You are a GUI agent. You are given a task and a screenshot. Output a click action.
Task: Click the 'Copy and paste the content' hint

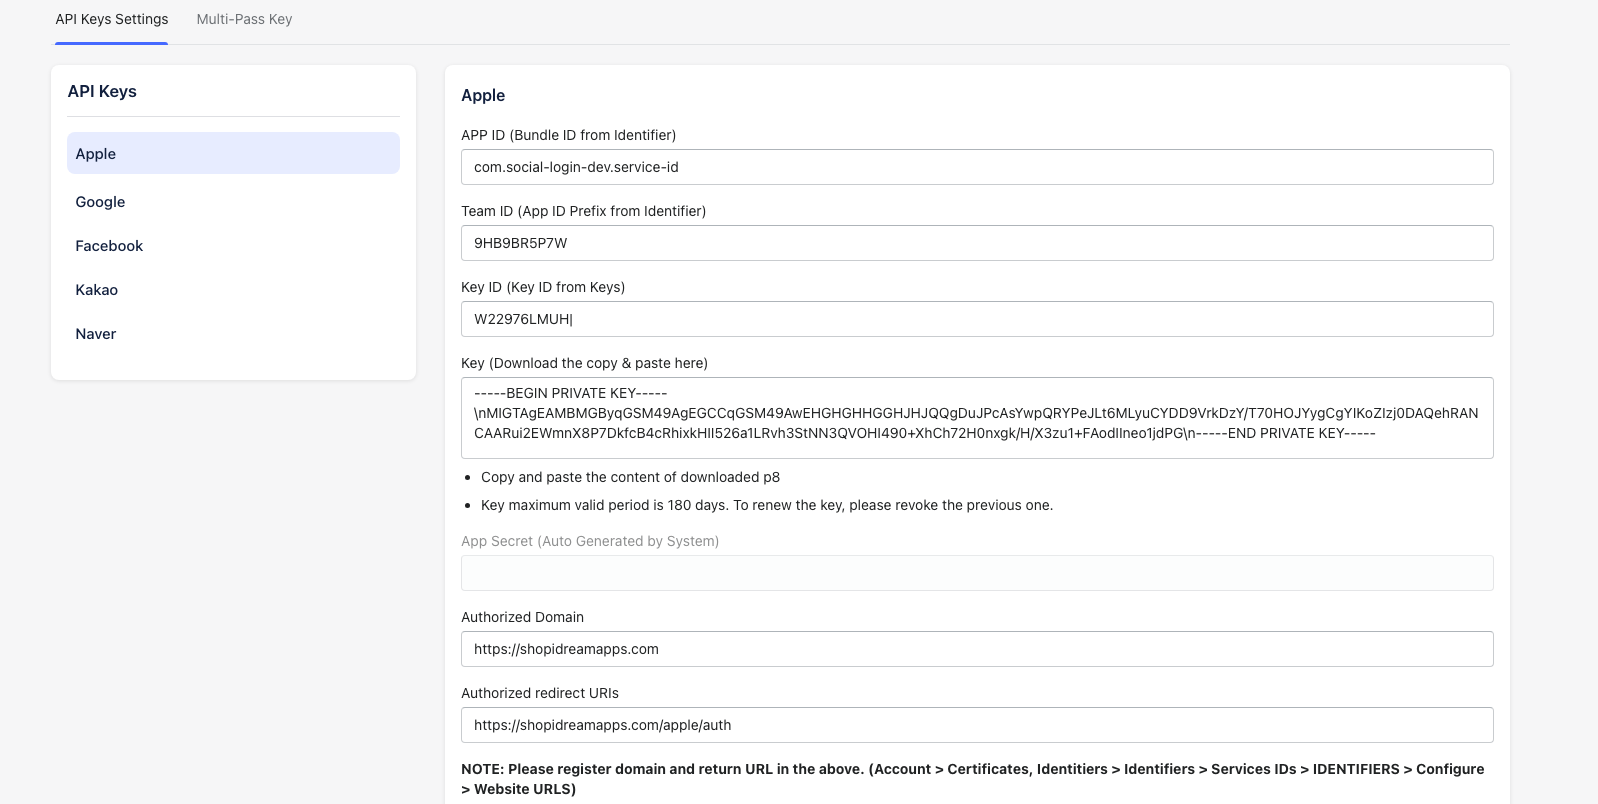pyautogui.click(x=630, y=477)
